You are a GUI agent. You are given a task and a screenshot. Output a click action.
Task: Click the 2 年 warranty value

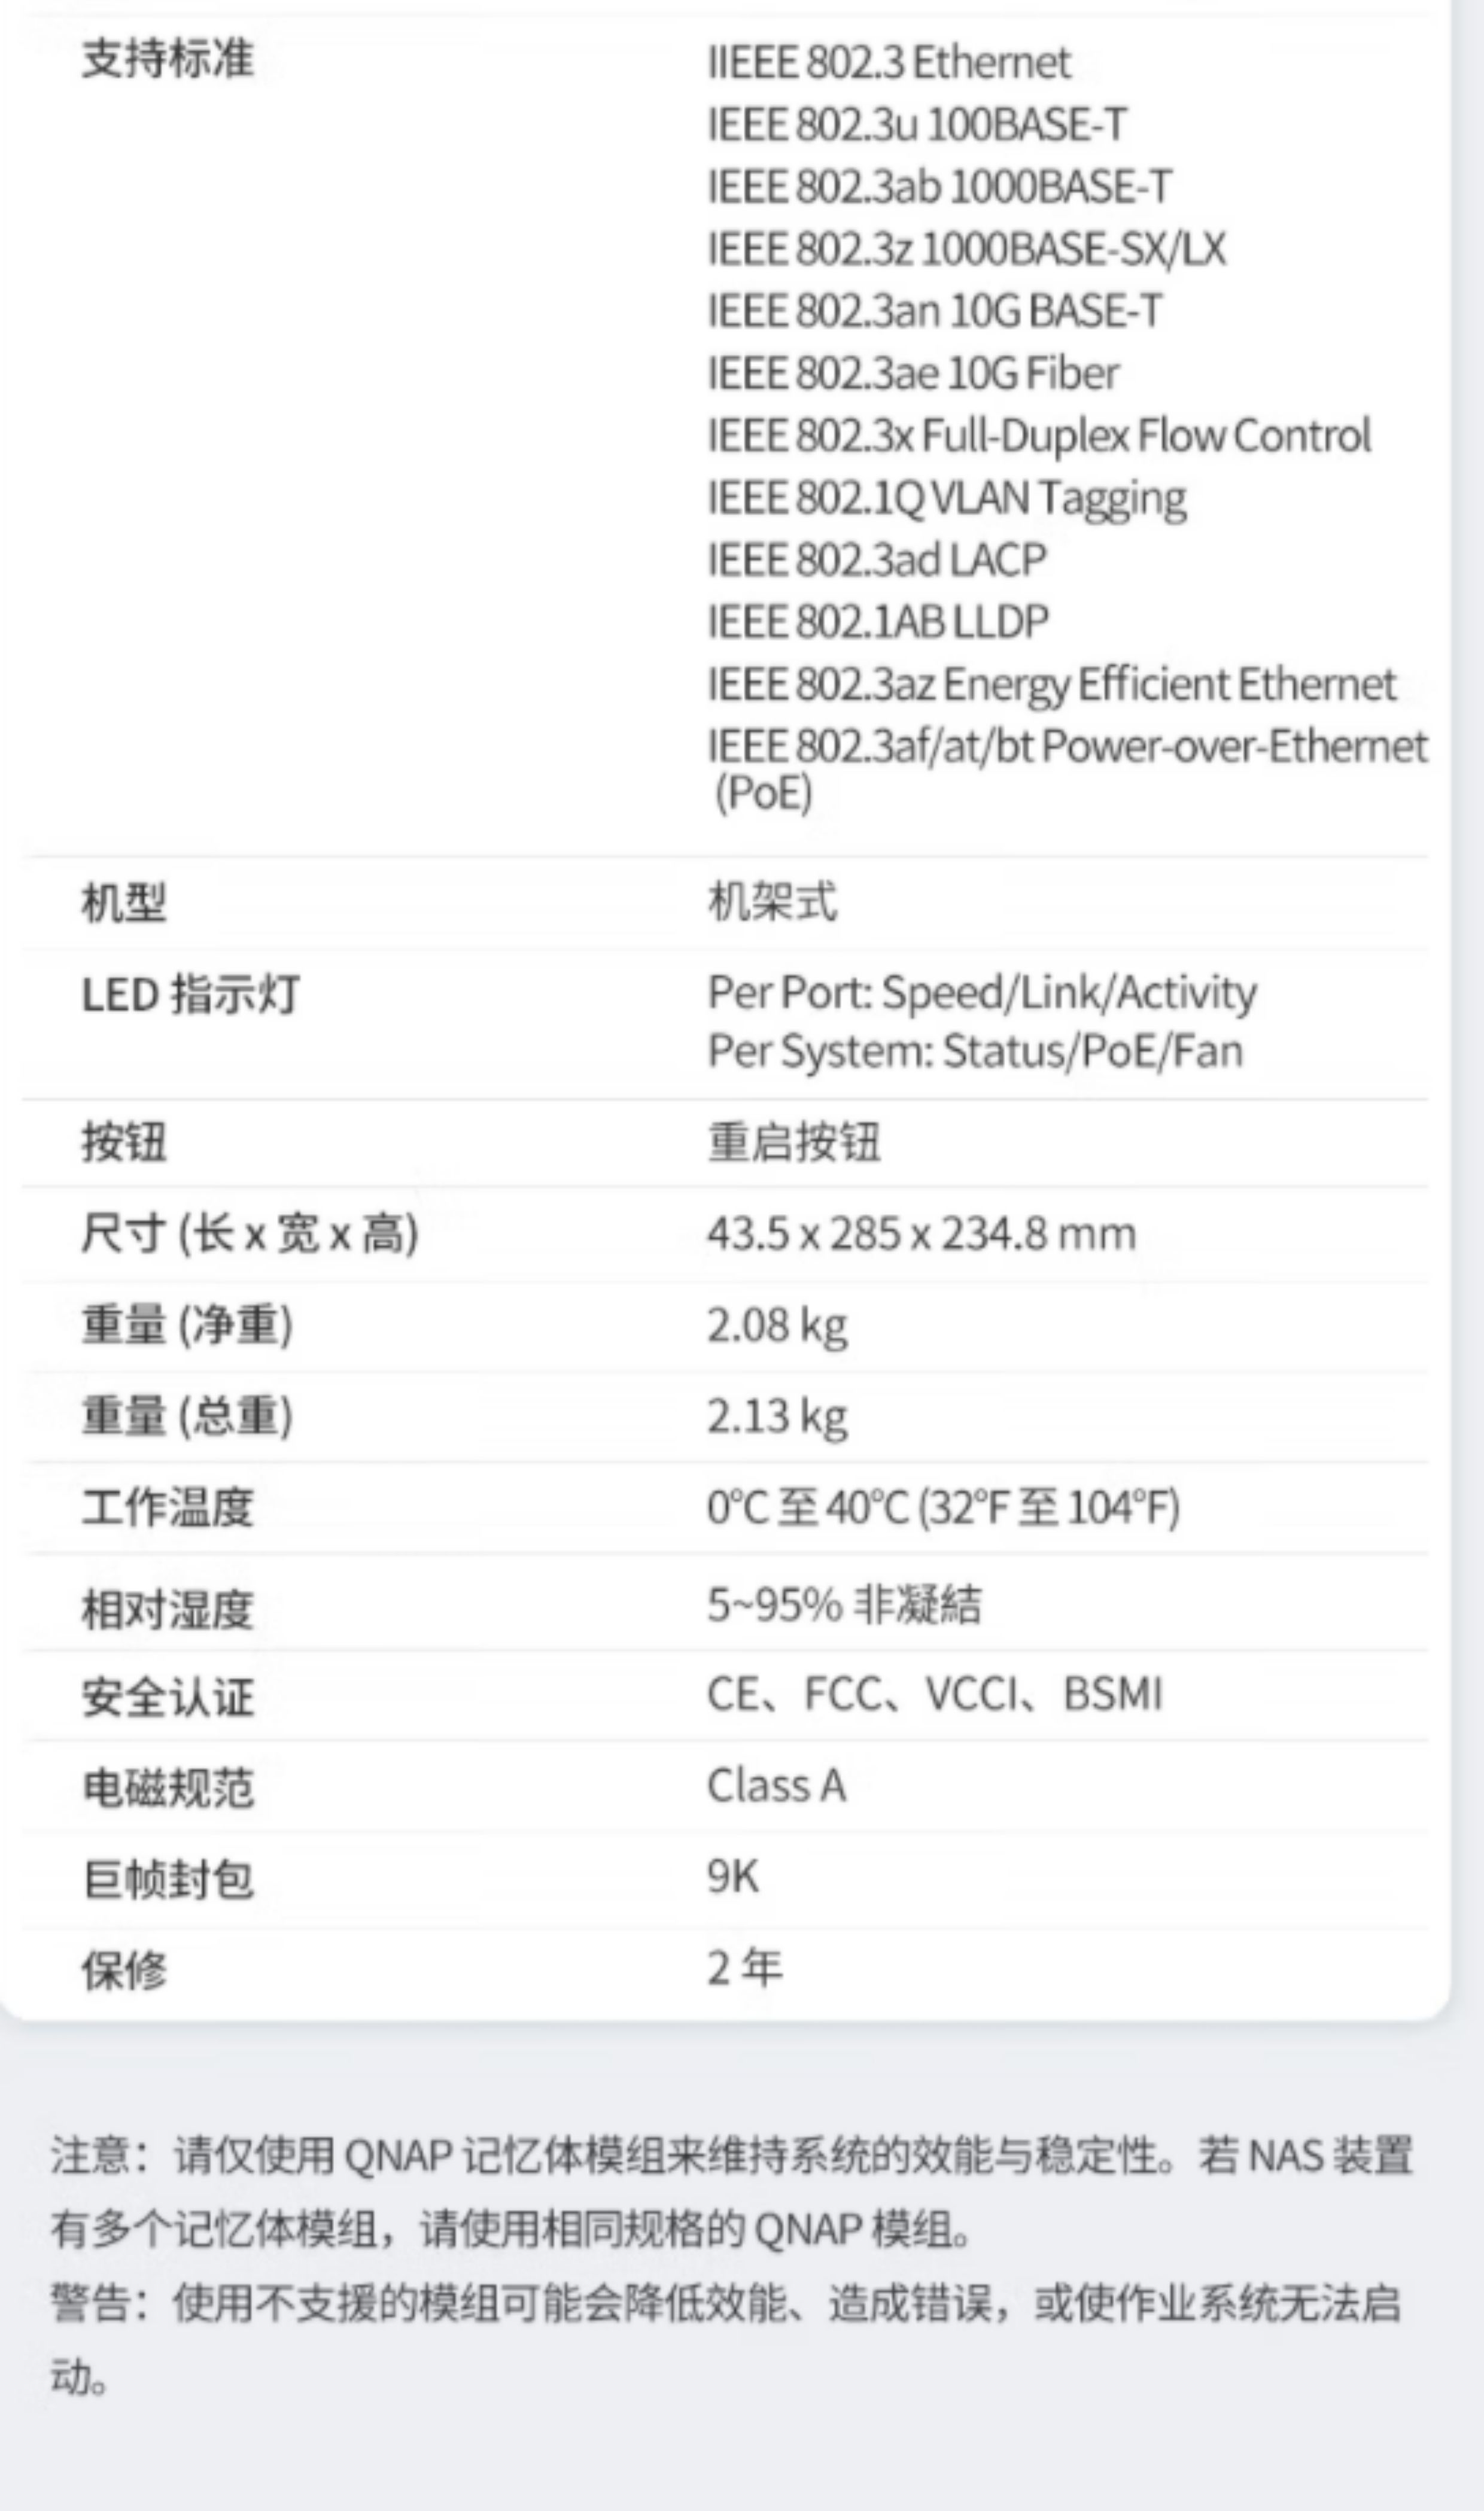pos(744,1968)
